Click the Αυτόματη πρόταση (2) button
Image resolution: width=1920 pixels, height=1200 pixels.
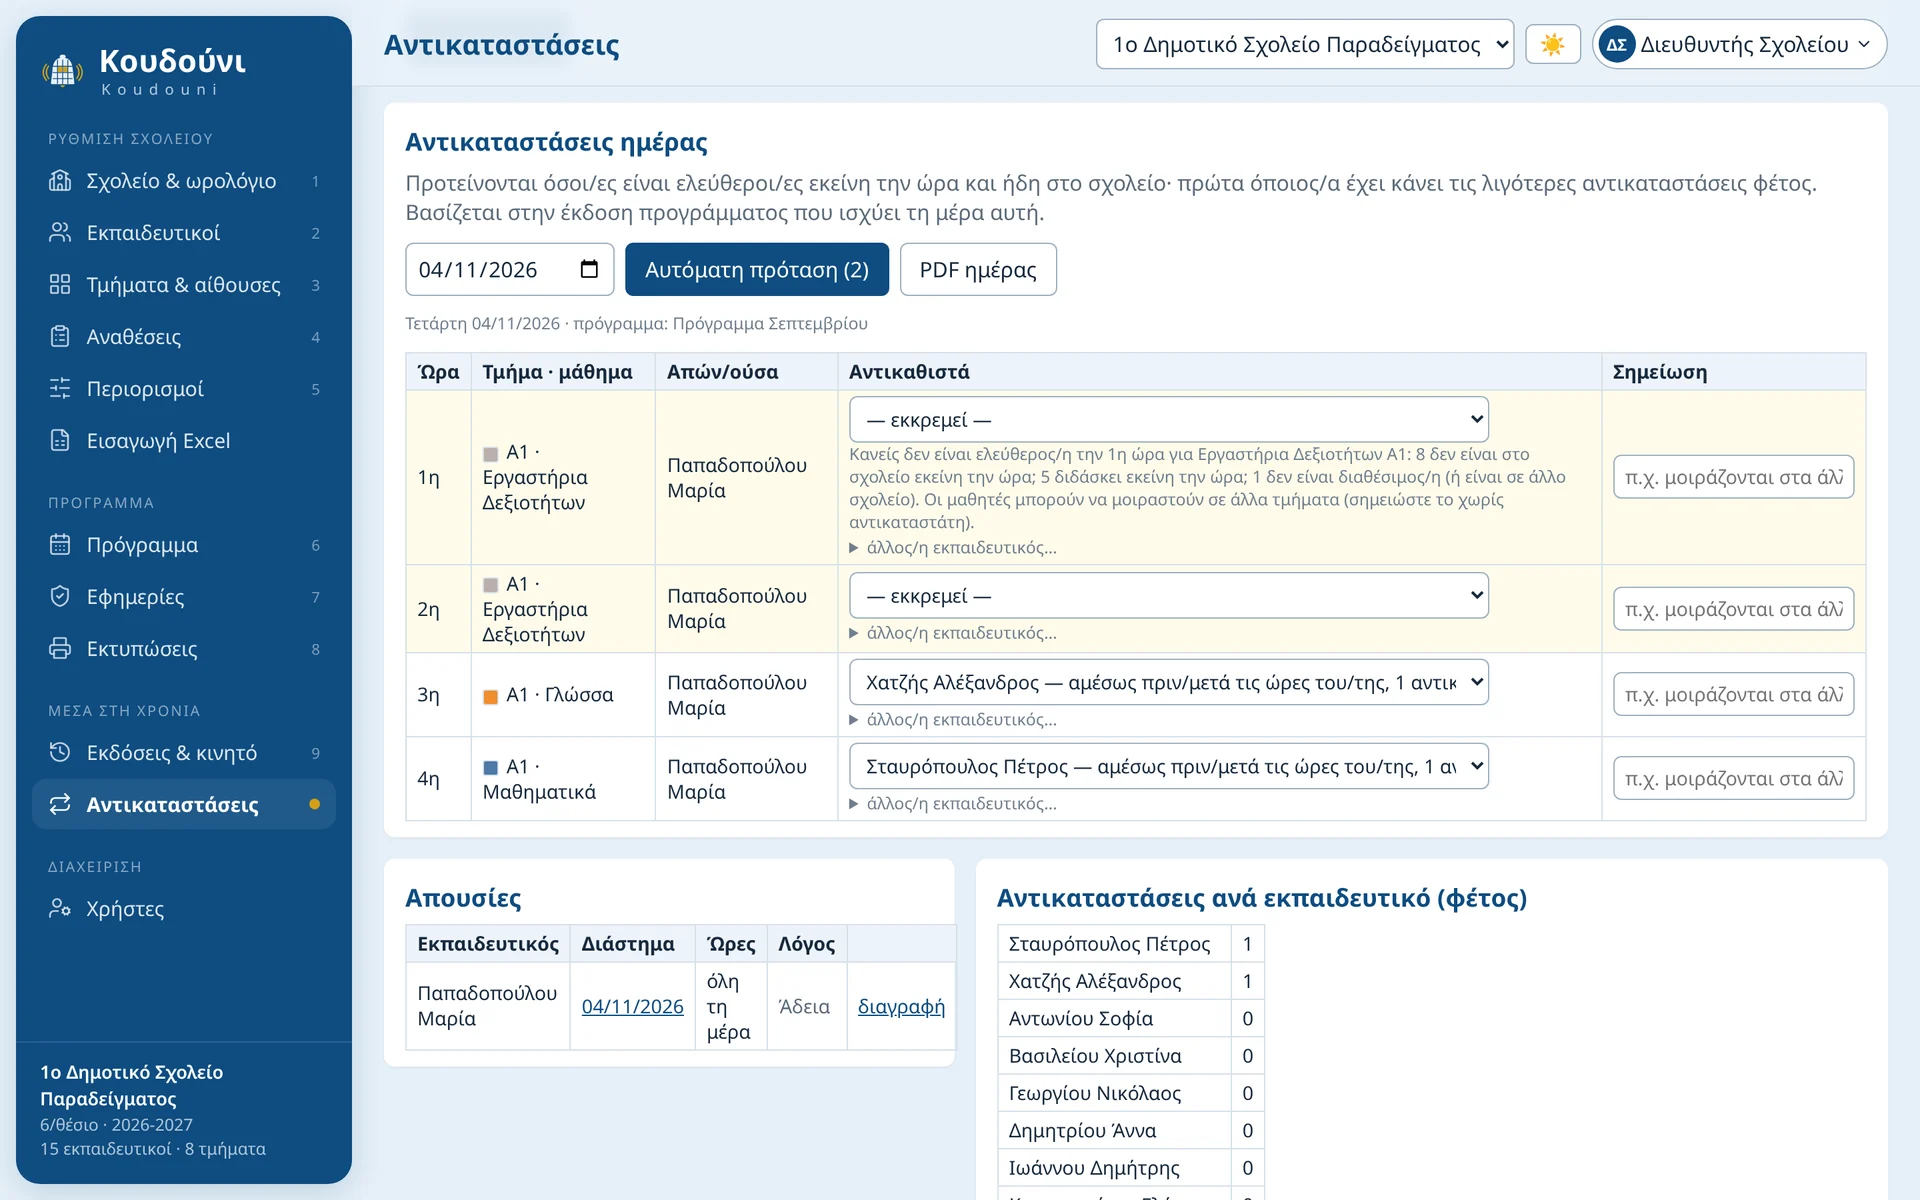click(757, 269)
